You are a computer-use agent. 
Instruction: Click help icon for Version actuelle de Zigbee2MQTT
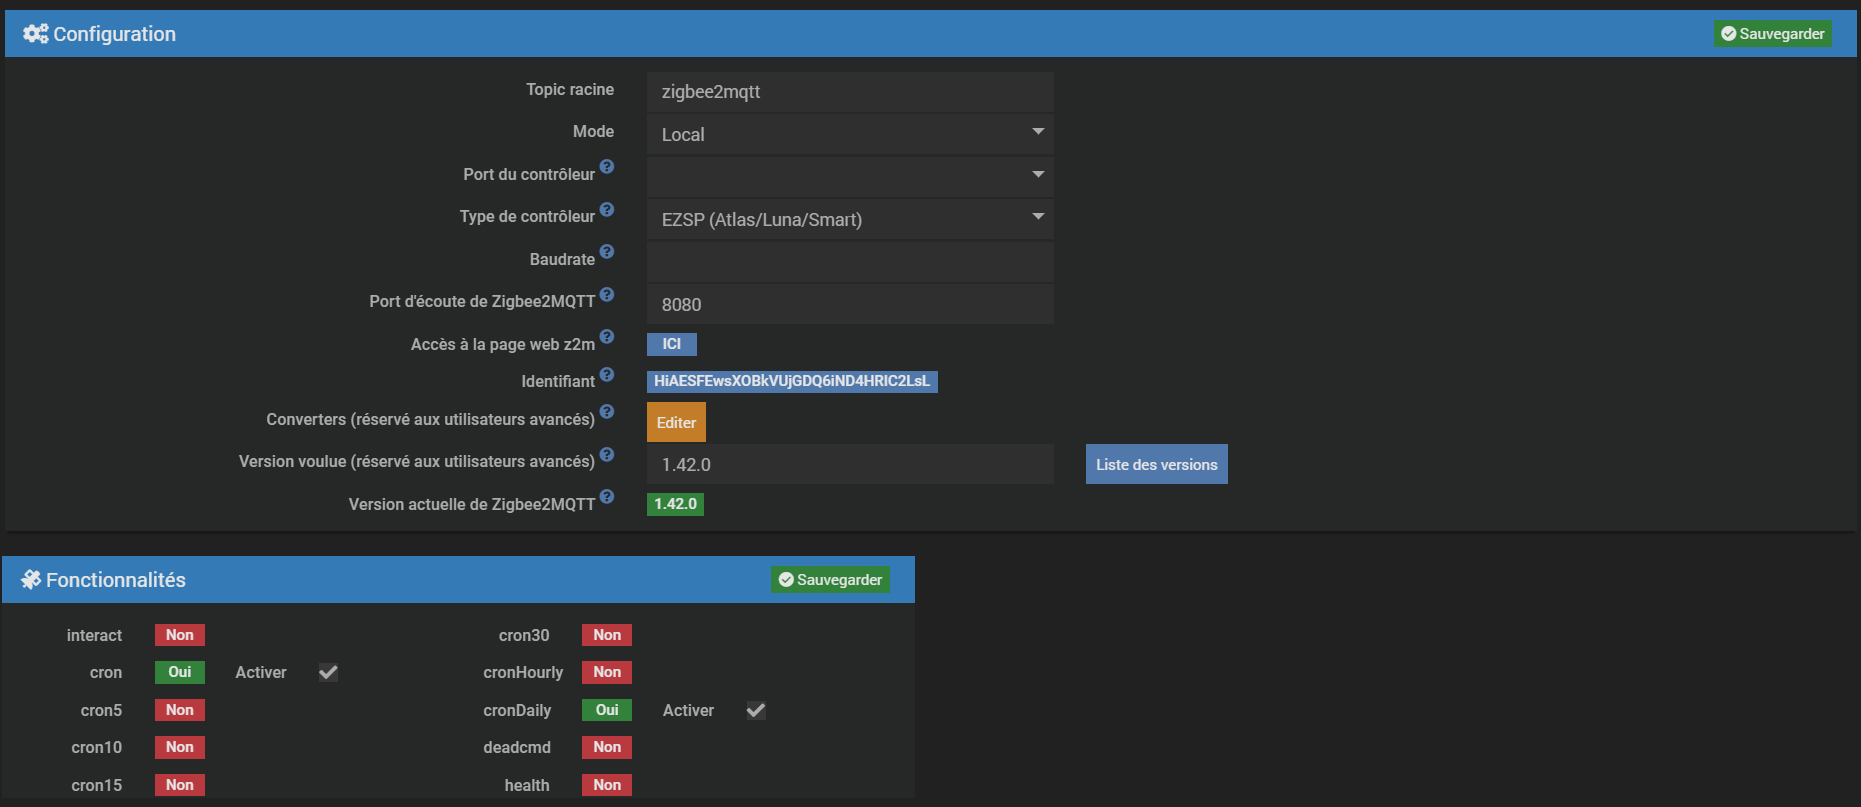pyautogui.click(x=607, y=497)
